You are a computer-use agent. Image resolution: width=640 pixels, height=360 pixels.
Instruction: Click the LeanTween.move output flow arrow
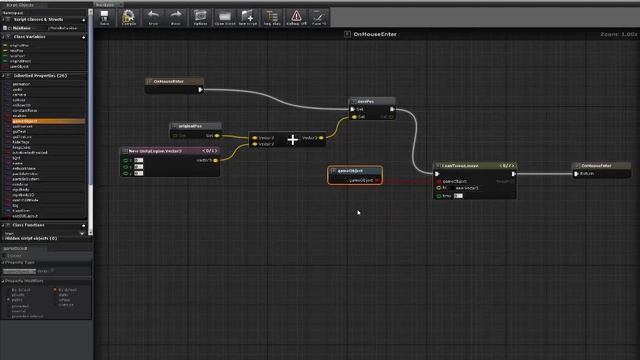click(x=513, y=174)
